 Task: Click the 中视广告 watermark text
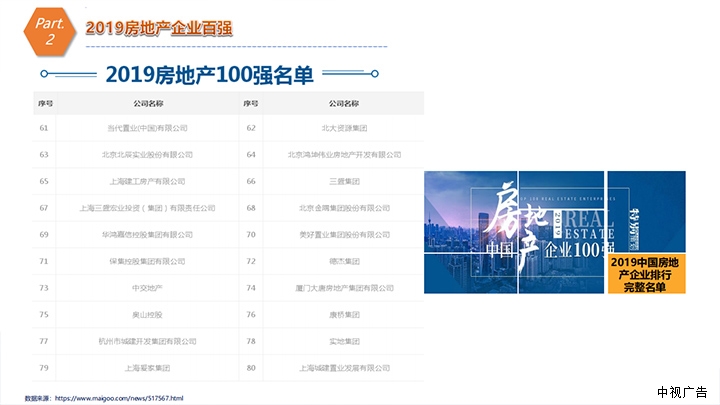(682, 391)
